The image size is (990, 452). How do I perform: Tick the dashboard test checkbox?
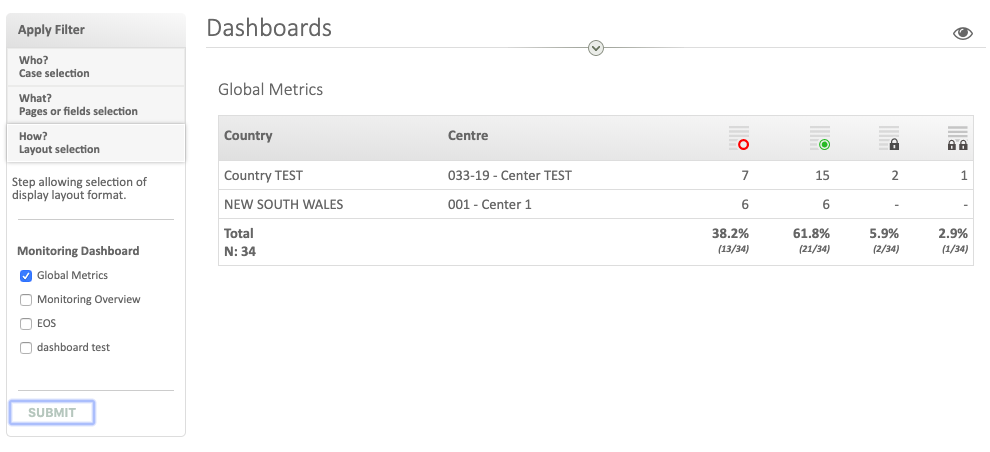click(27, 348)
